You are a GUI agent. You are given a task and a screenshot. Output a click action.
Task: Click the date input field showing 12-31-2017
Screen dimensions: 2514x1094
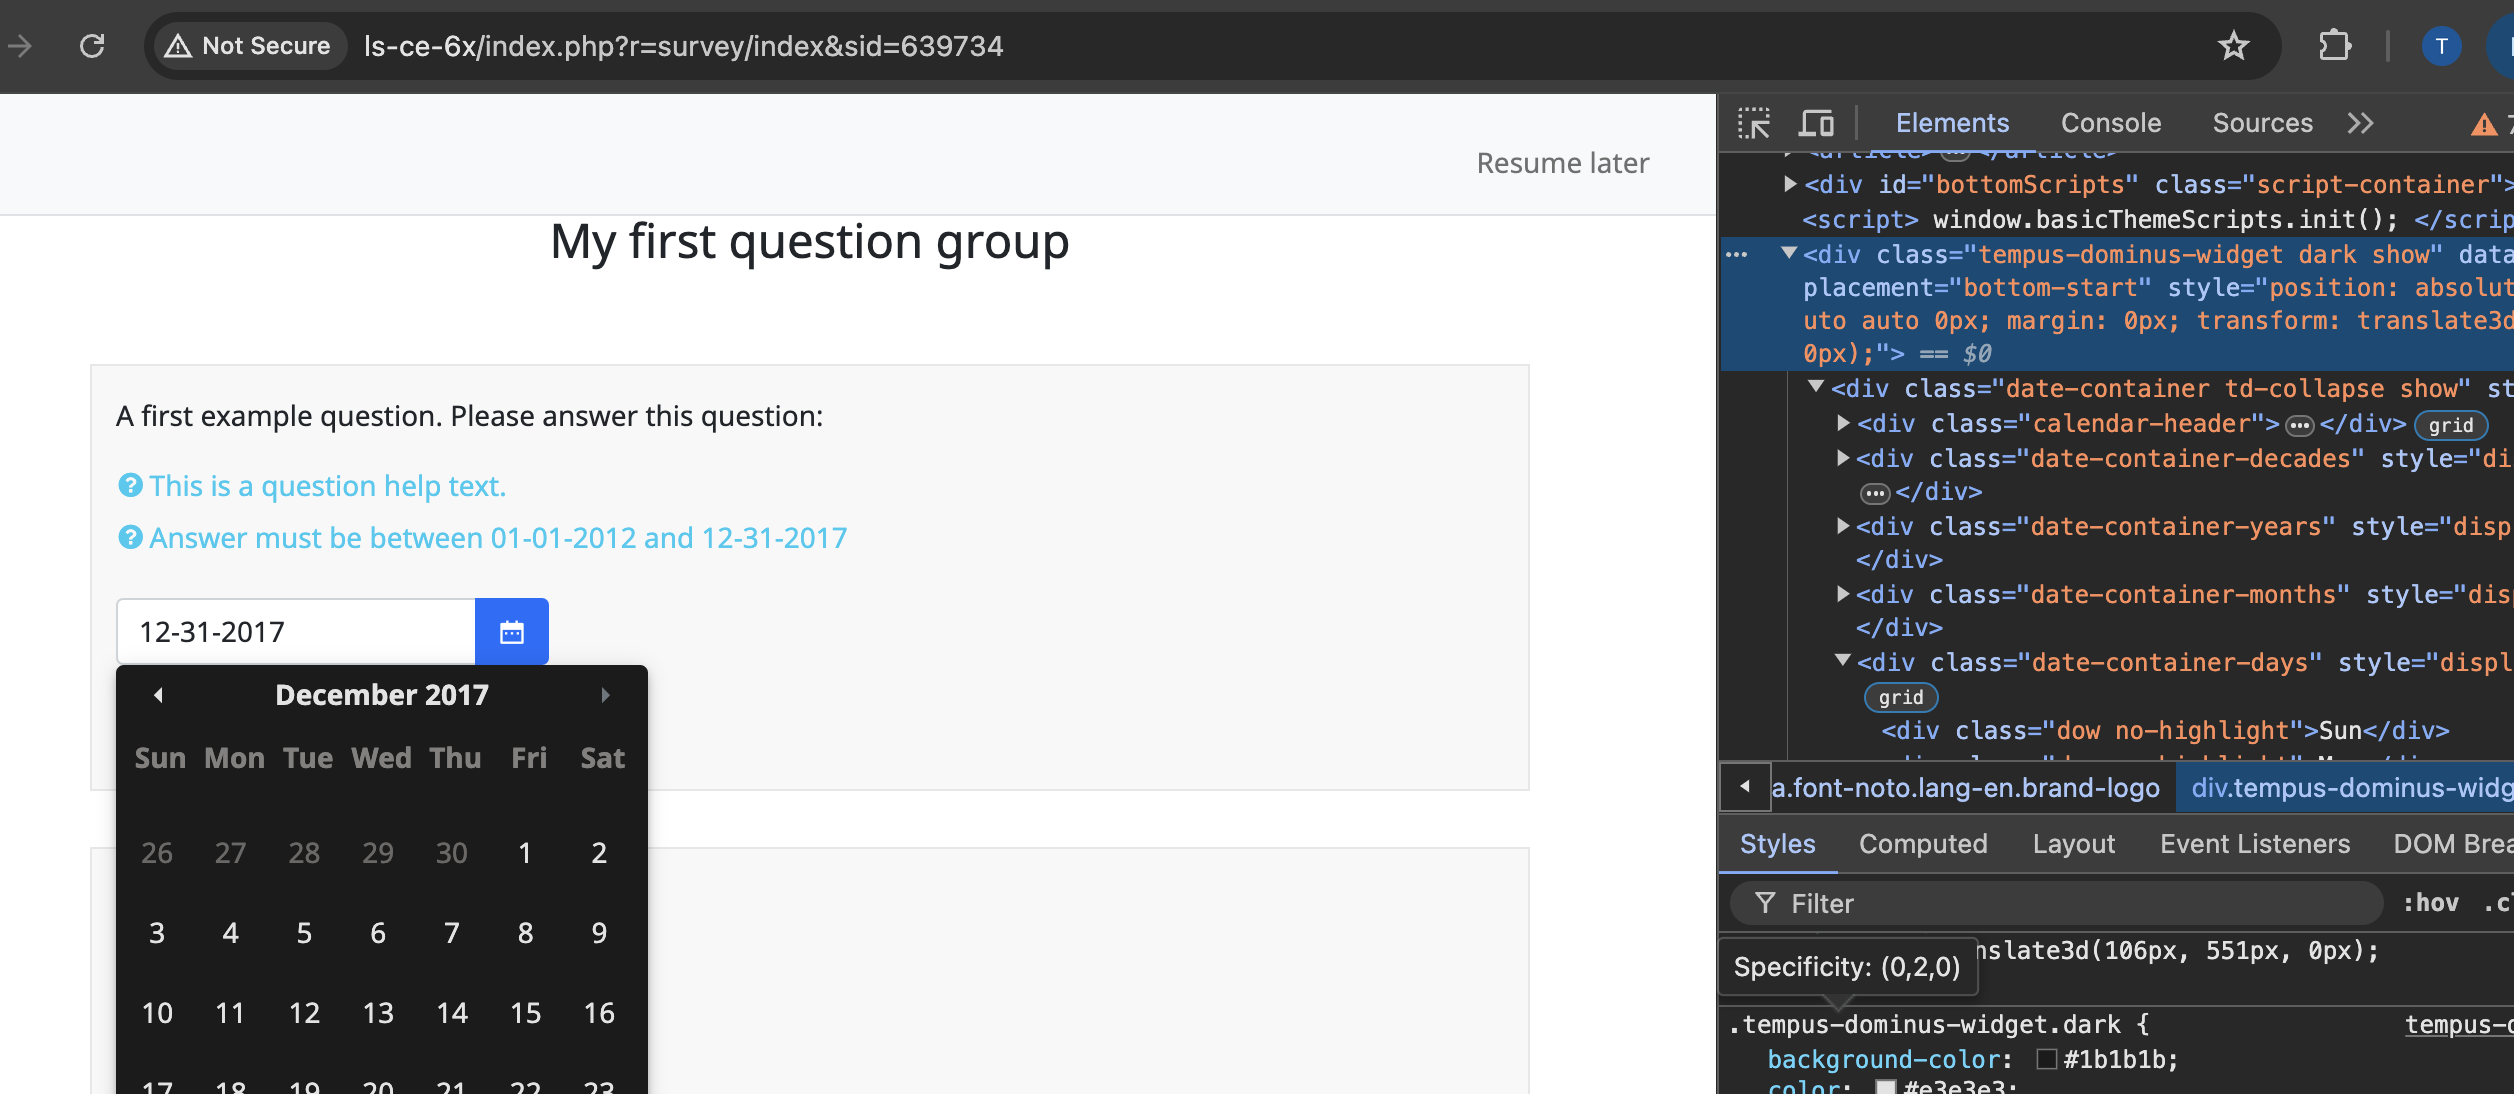[296, 632]
